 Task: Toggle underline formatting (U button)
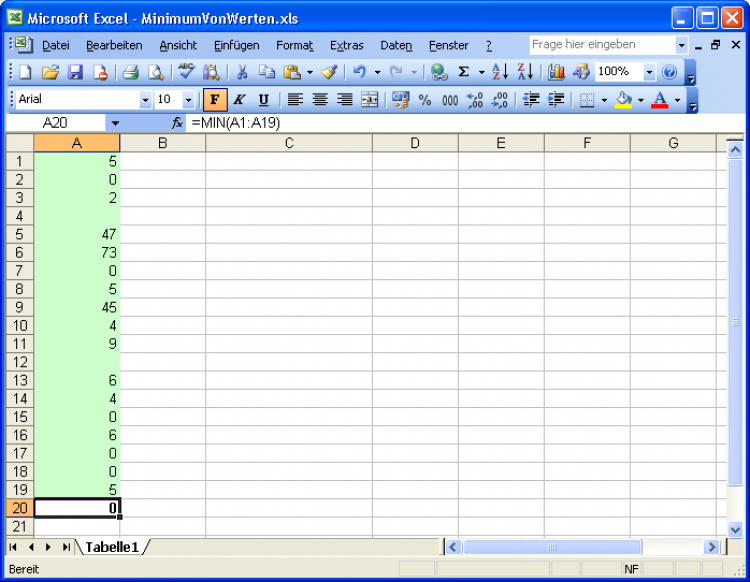tap(263, 100)
